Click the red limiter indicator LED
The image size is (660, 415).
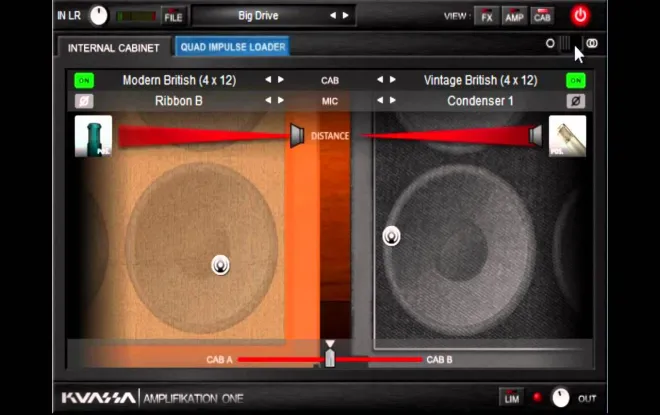(537, 397)
